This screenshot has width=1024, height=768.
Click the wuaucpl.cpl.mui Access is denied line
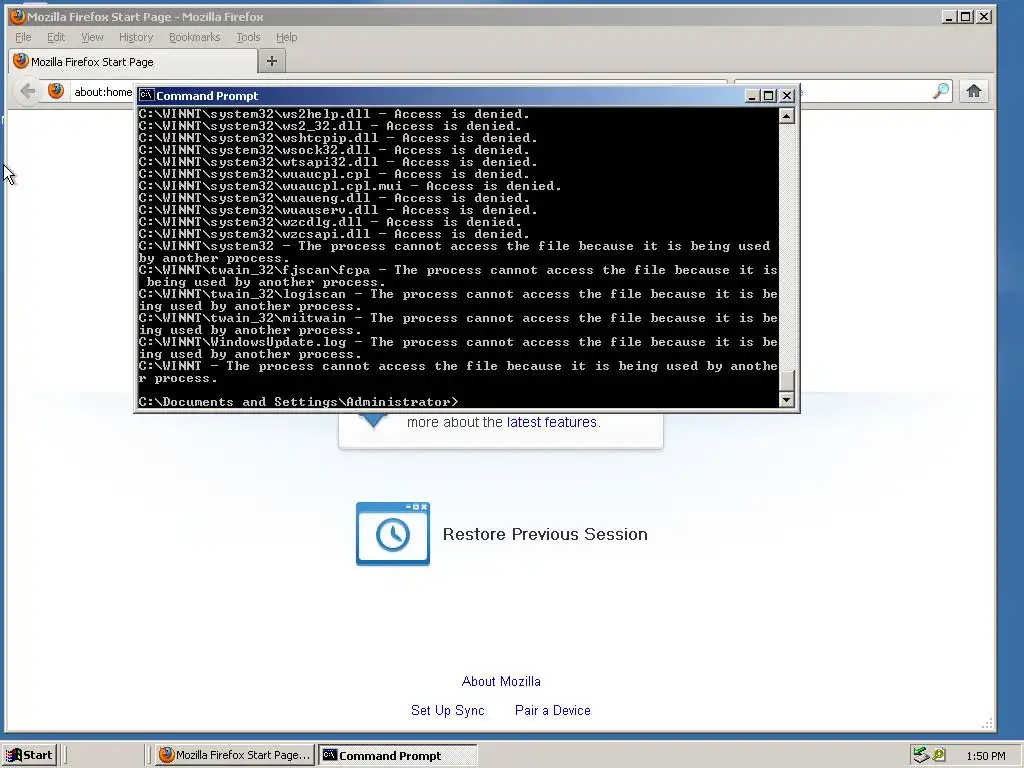pyautogui.click(x=349, y=185)
